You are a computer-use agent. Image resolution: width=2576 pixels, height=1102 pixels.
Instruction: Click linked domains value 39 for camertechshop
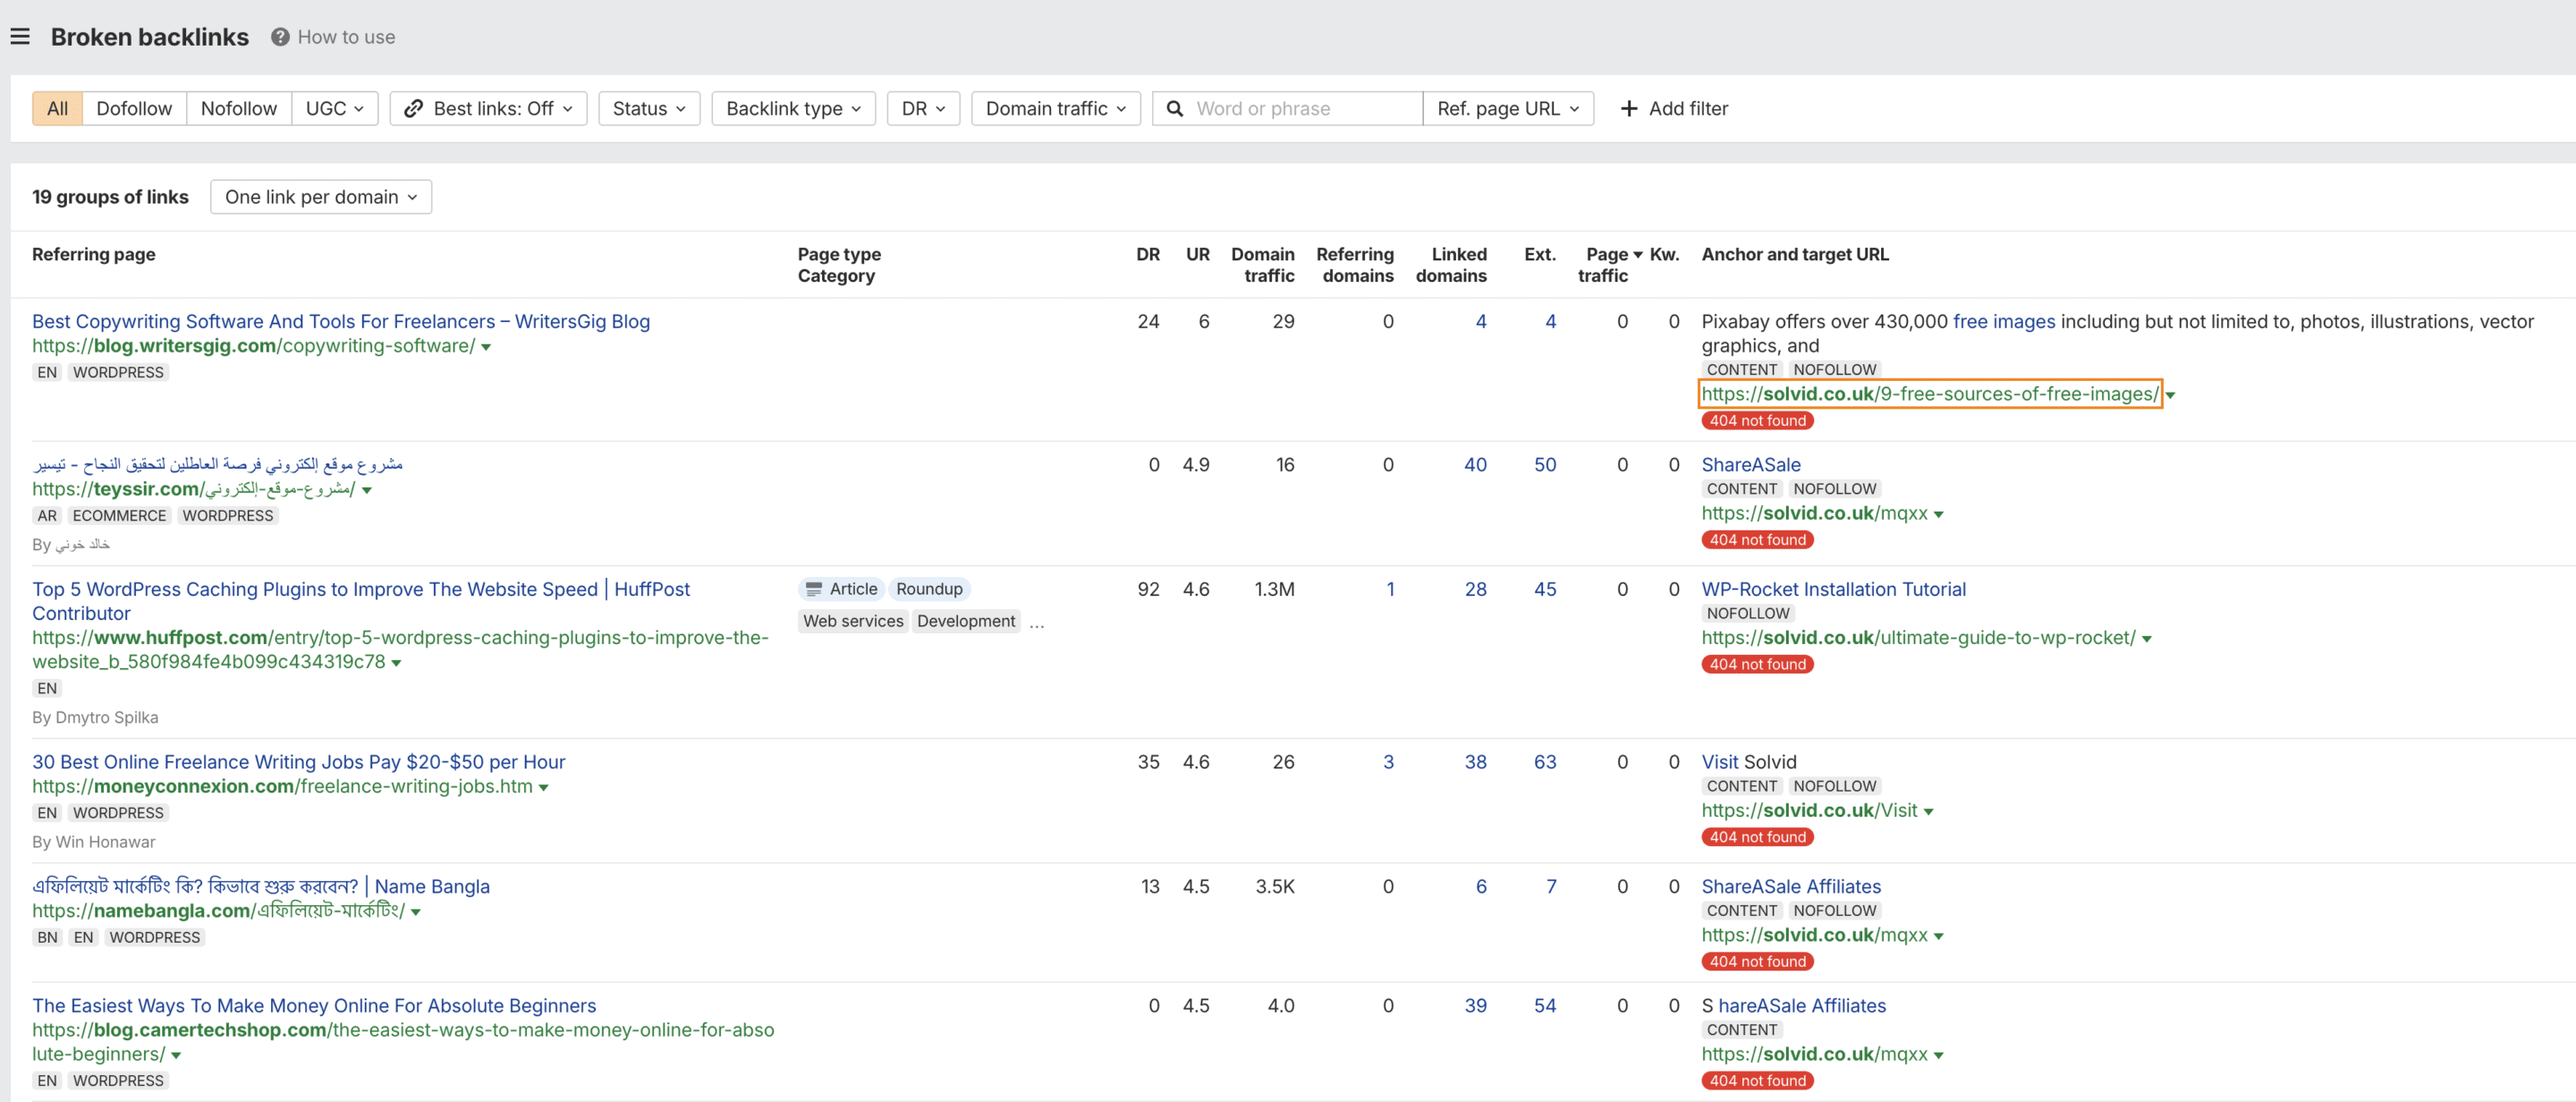coord(1475,1005)
